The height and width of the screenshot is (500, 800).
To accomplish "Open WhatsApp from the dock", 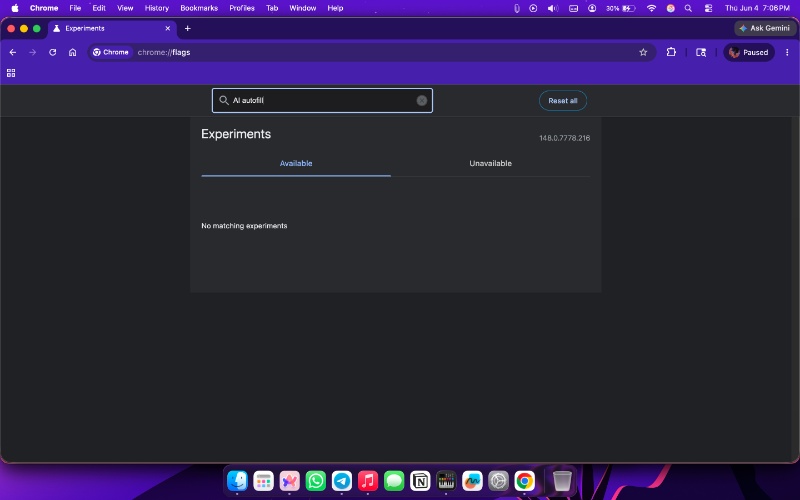I will 316,480.
